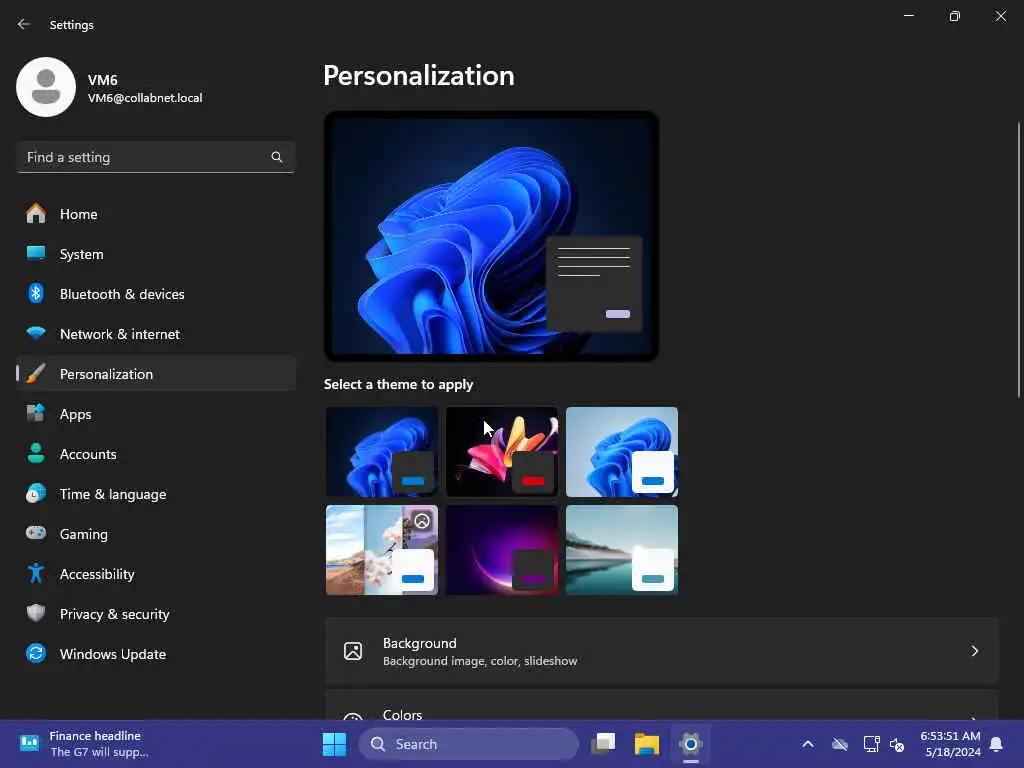The height and width of the screenshot is (768, 1024).
Task: Open Gaming settings
Action: 156,534
